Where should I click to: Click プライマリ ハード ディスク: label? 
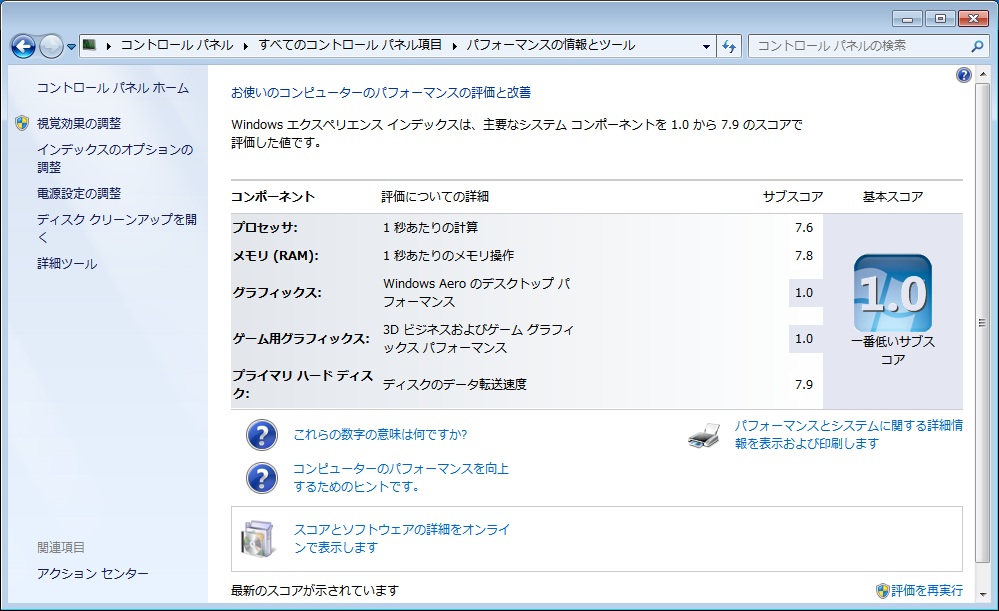303,384
